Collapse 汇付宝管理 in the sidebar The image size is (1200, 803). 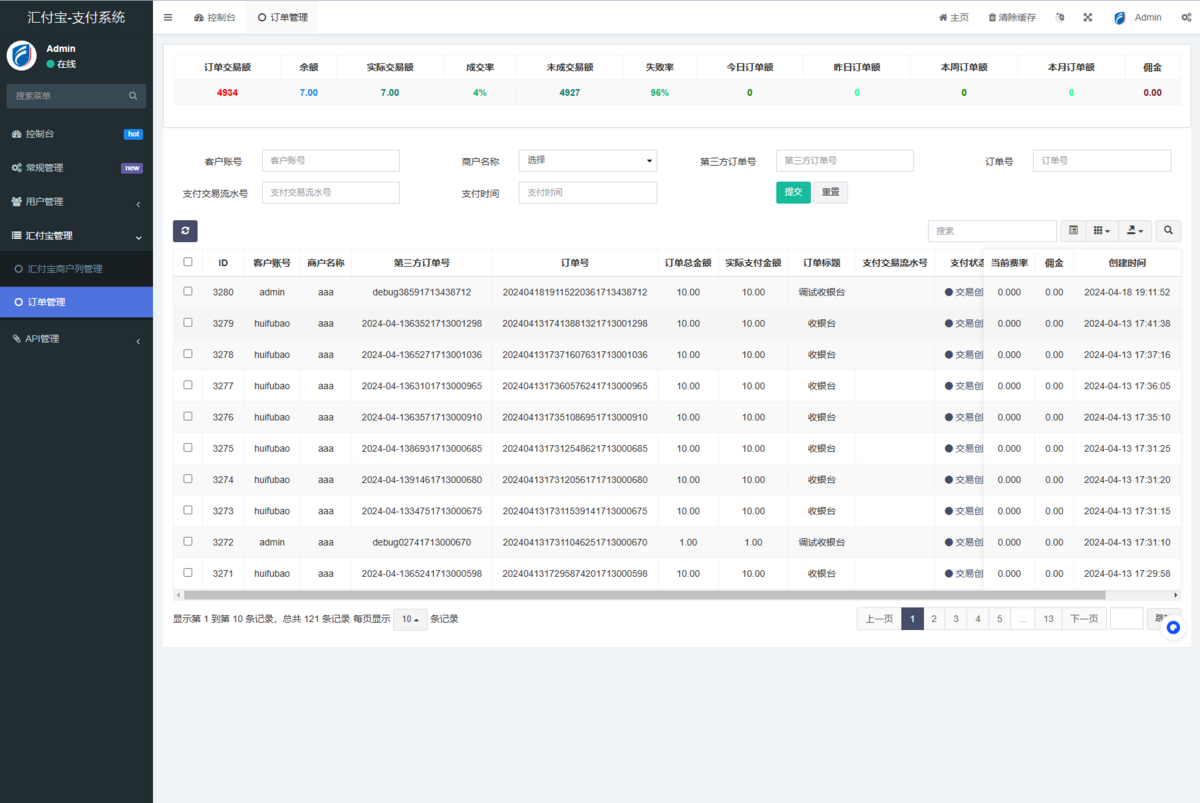tap(76, 236)
